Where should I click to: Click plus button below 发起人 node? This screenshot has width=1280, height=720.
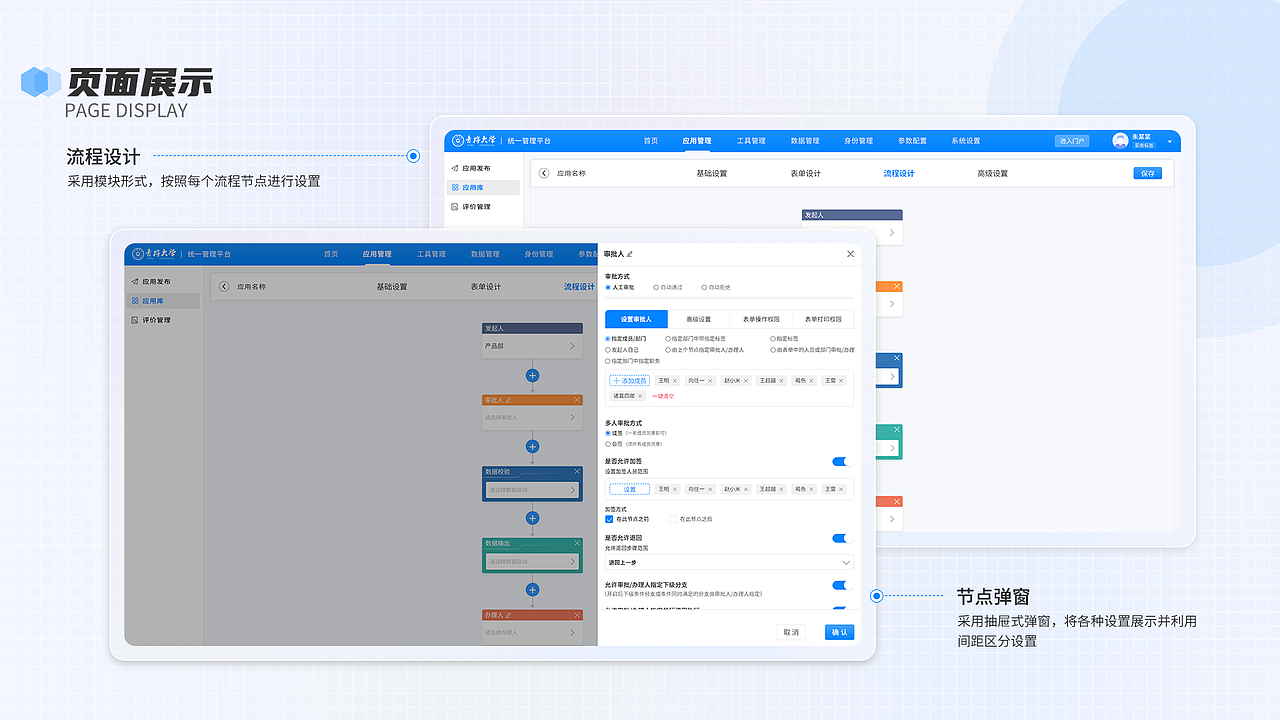point(532,376)
